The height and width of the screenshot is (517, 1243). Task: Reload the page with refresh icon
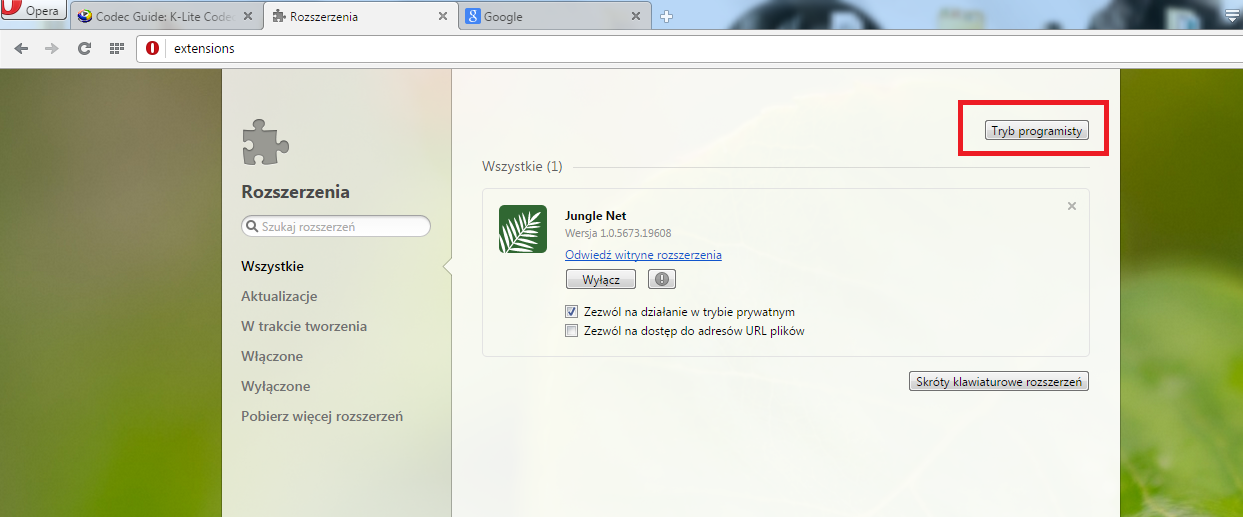click(84, 48)
